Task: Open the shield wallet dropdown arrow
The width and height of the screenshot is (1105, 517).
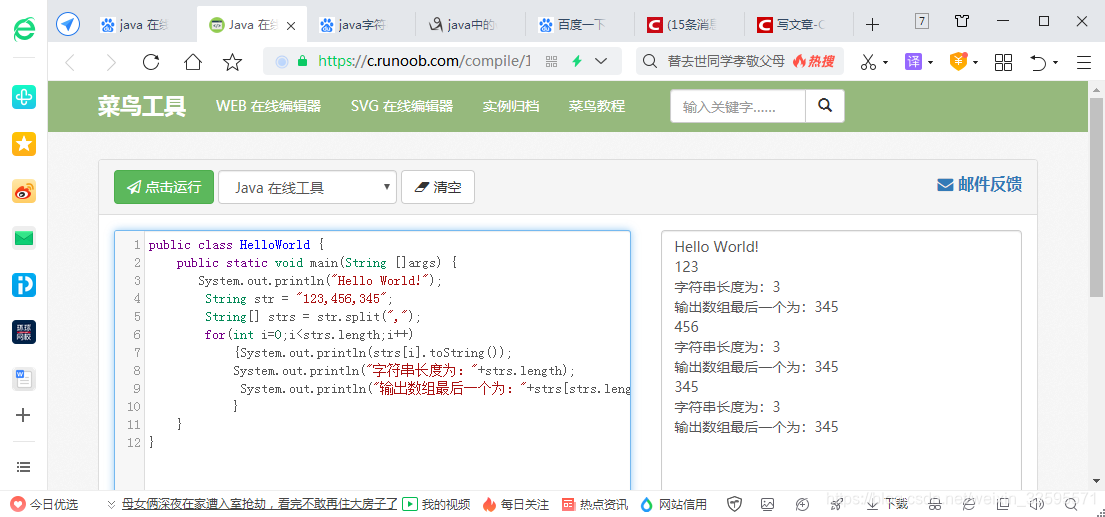Action: [x=975, y=63]
